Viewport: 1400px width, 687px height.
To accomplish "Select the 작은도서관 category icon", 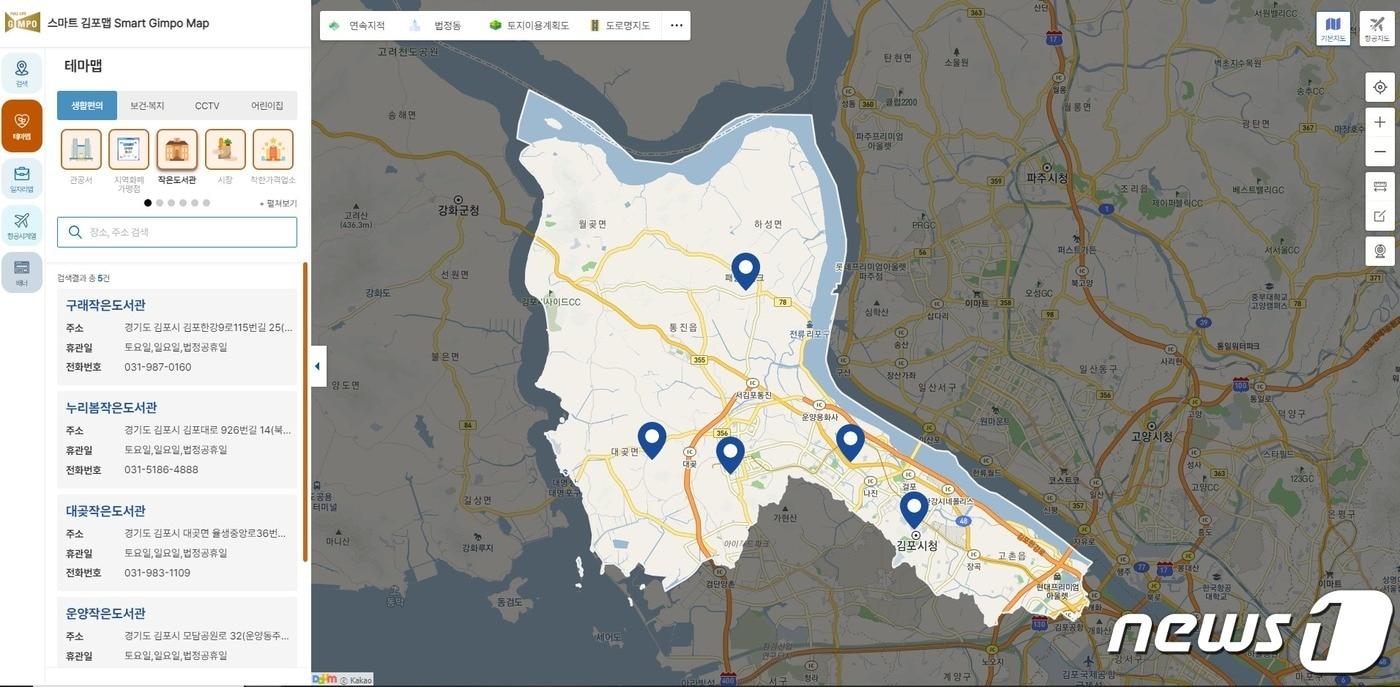I will 177,150.
